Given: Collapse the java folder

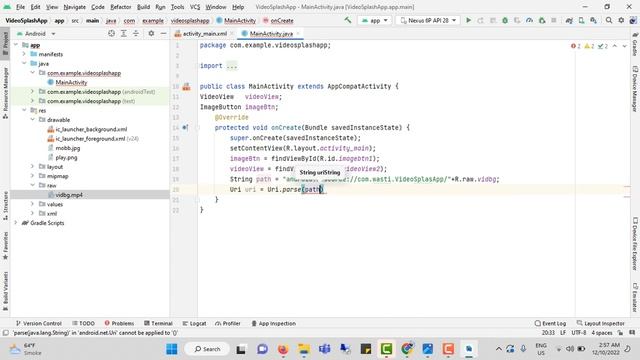Looking at the screenshot, I should point(24,63).
